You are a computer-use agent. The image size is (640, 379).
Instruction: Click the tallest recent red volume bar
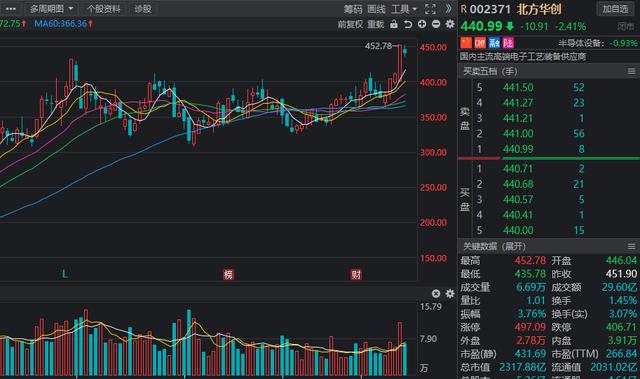tap(400, 348)
